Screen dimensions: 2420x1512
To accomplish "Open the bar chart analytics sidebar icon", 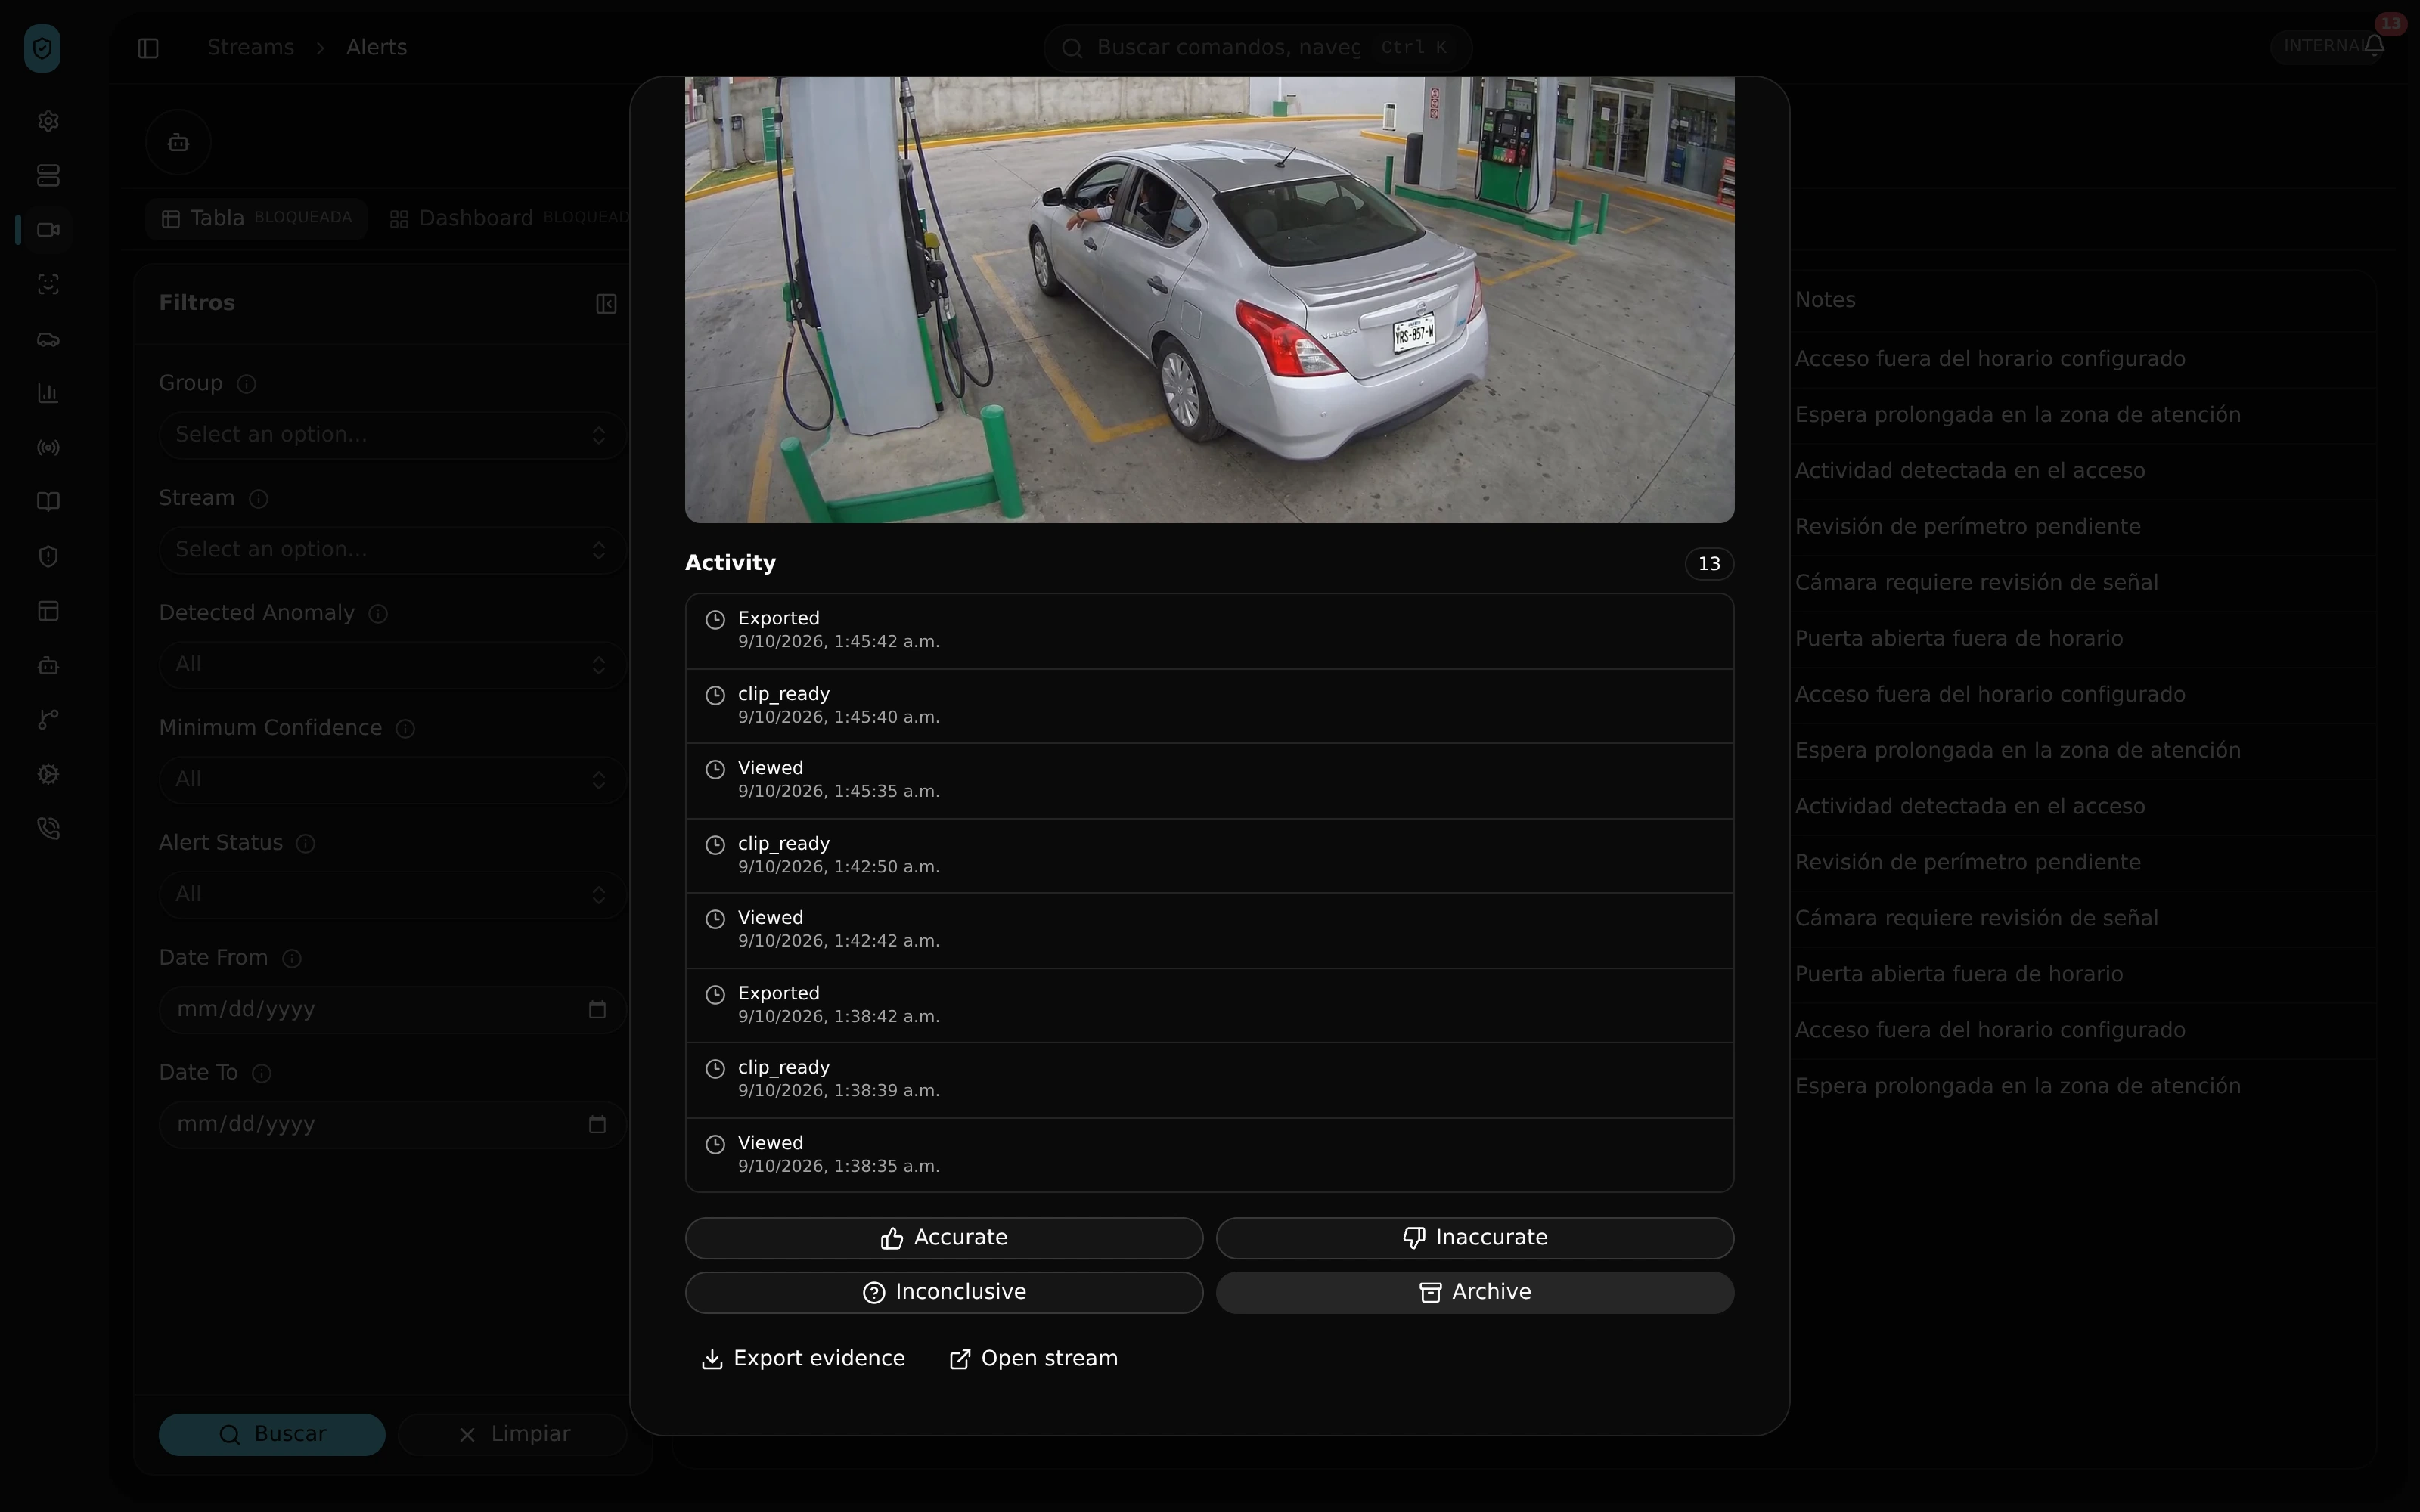I will pyautogui.click(x=48, y=393).
